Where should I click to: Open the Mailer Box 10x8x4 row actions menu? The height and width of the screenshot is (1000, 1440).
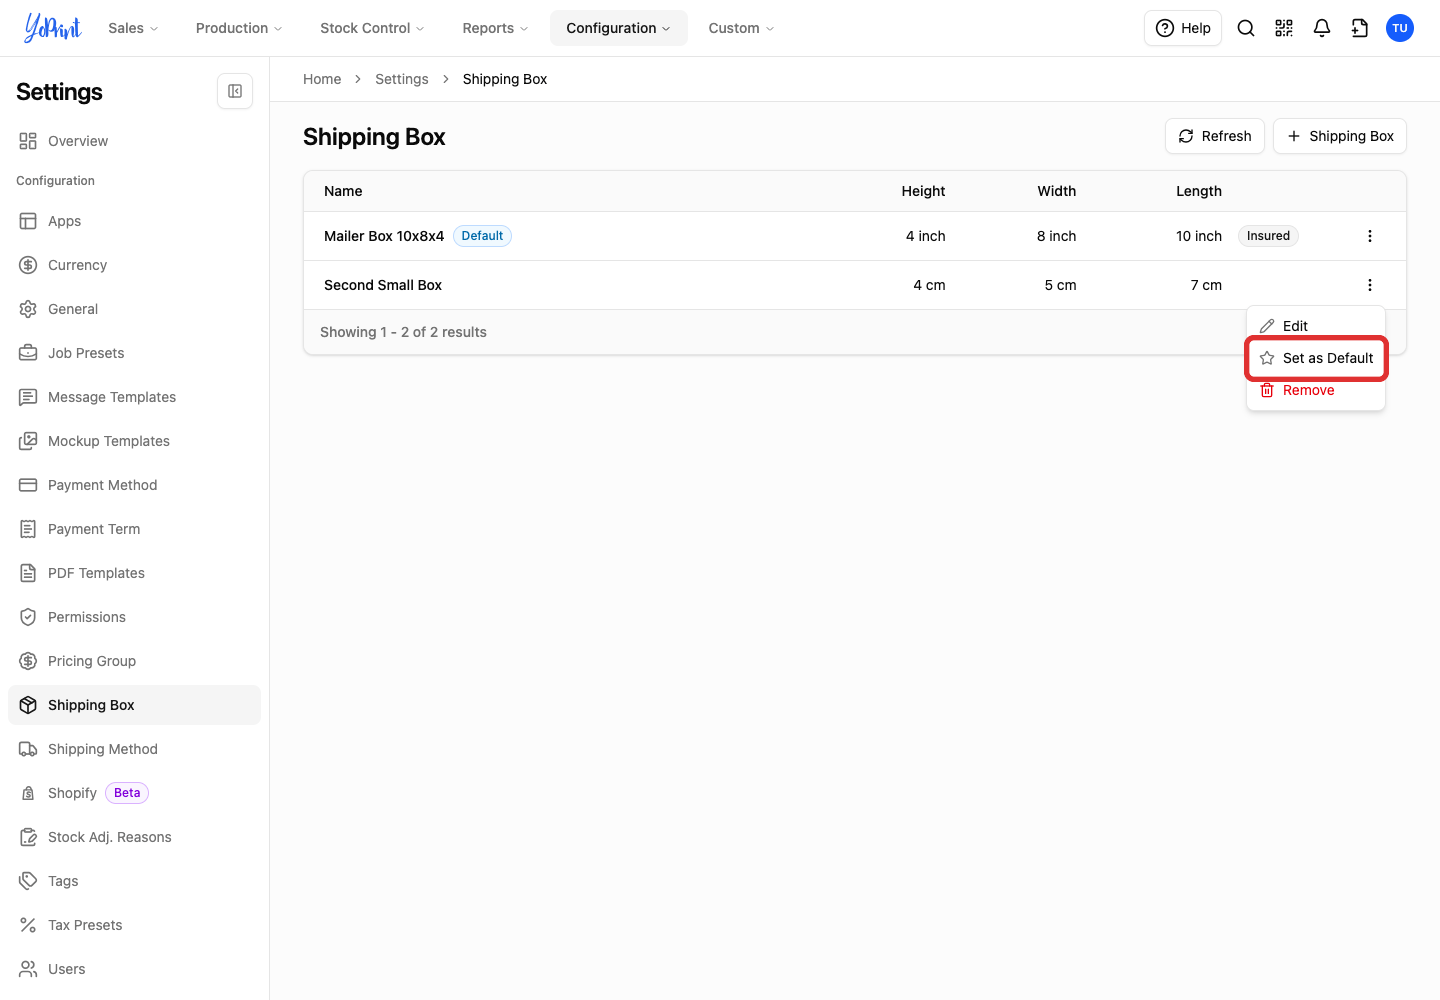(1370, 236)
